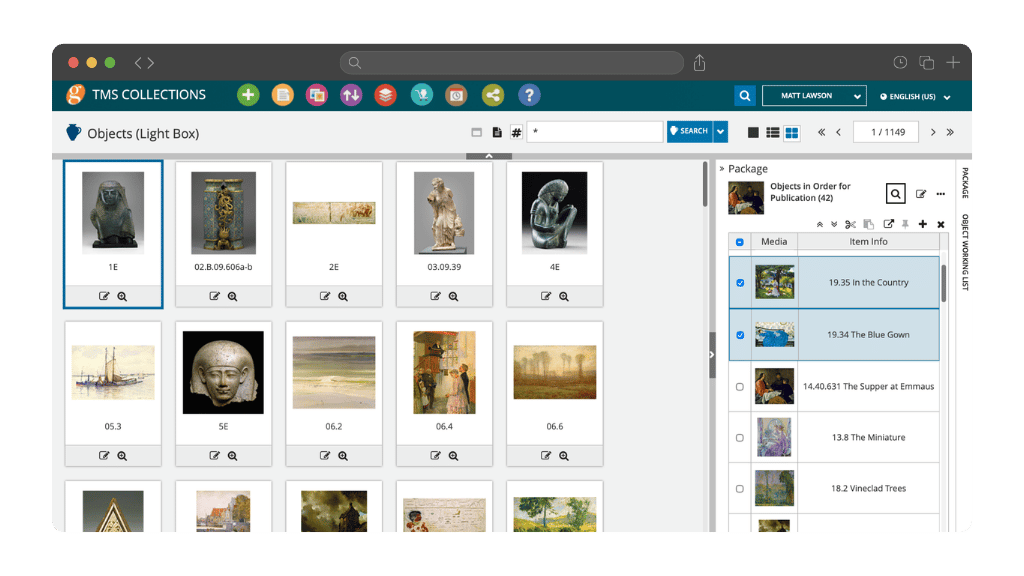Click the Item Info column header
1024x576 pixels.
pyautogui.click(x=868, y=242)
